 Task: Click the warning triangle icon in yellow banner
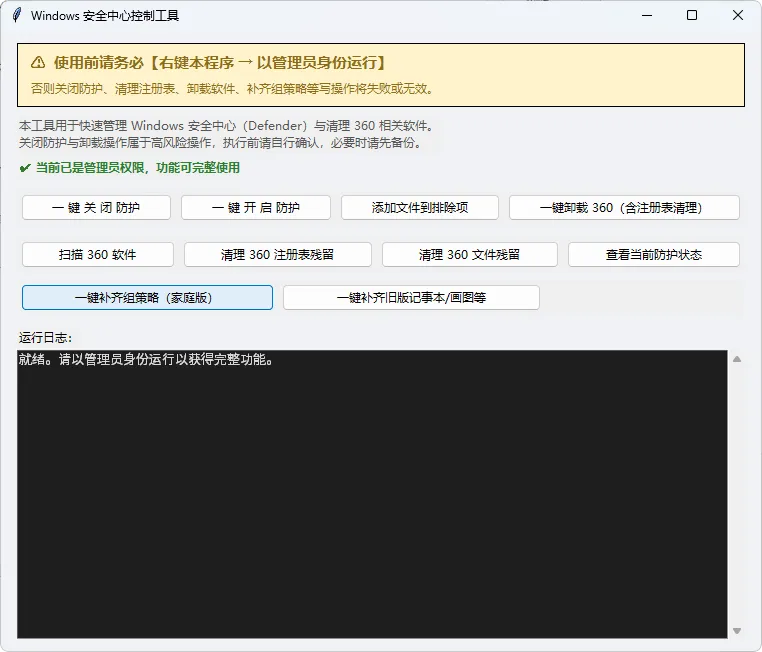[38, 63]
